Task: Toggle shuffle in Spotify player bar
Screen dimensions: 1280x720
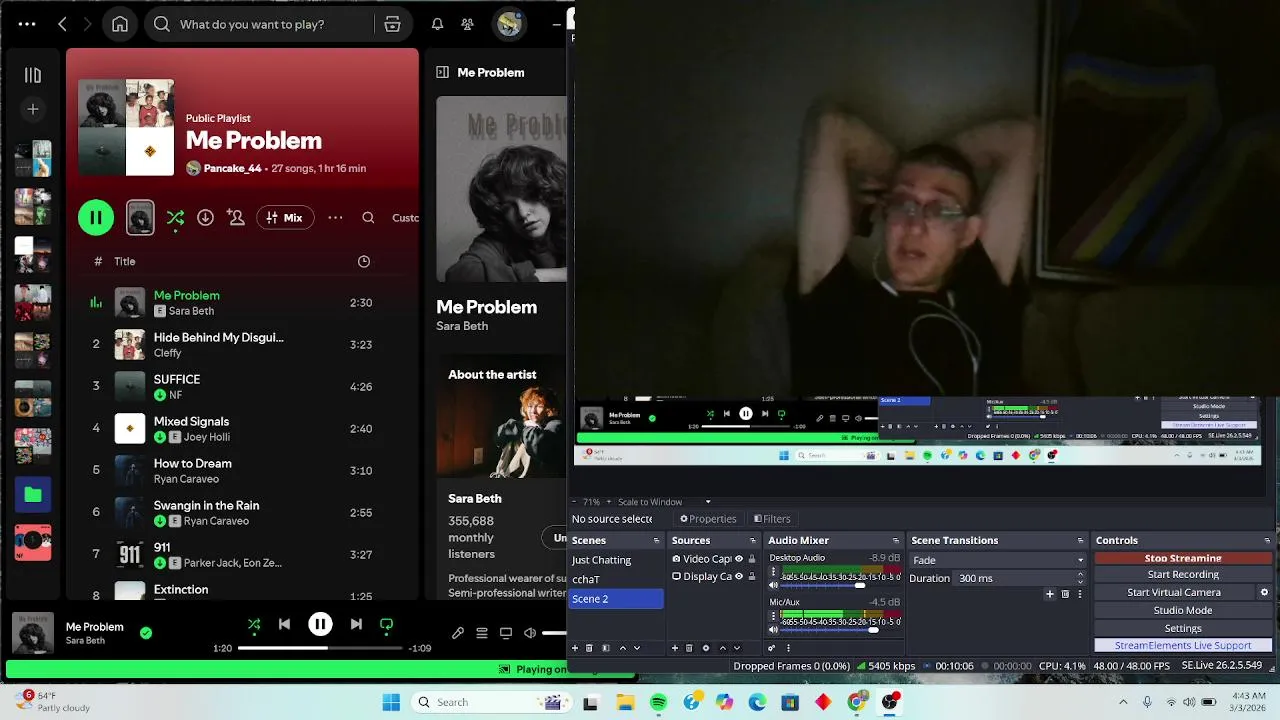Action: point(254,624)
